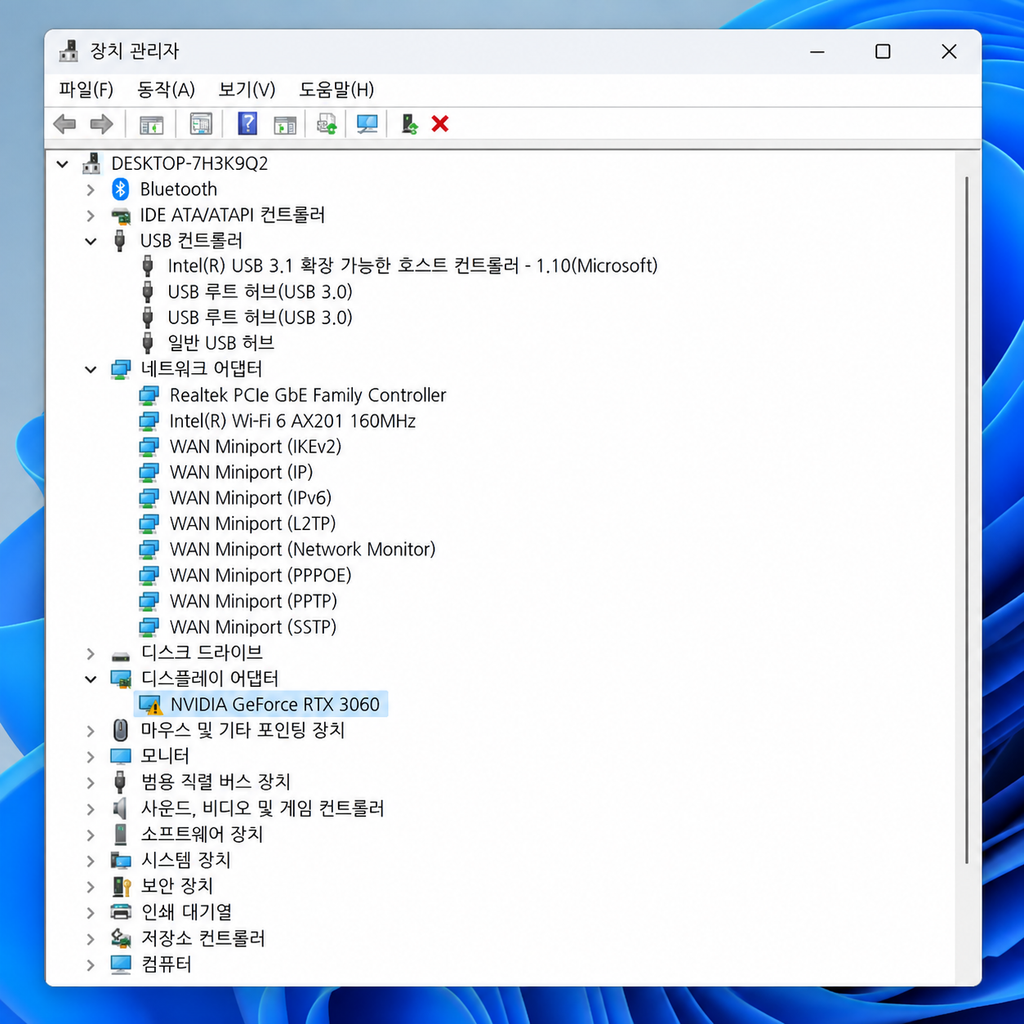
Task: Collapse the USB 컨트롤러 category
Action: pos(90,241)
